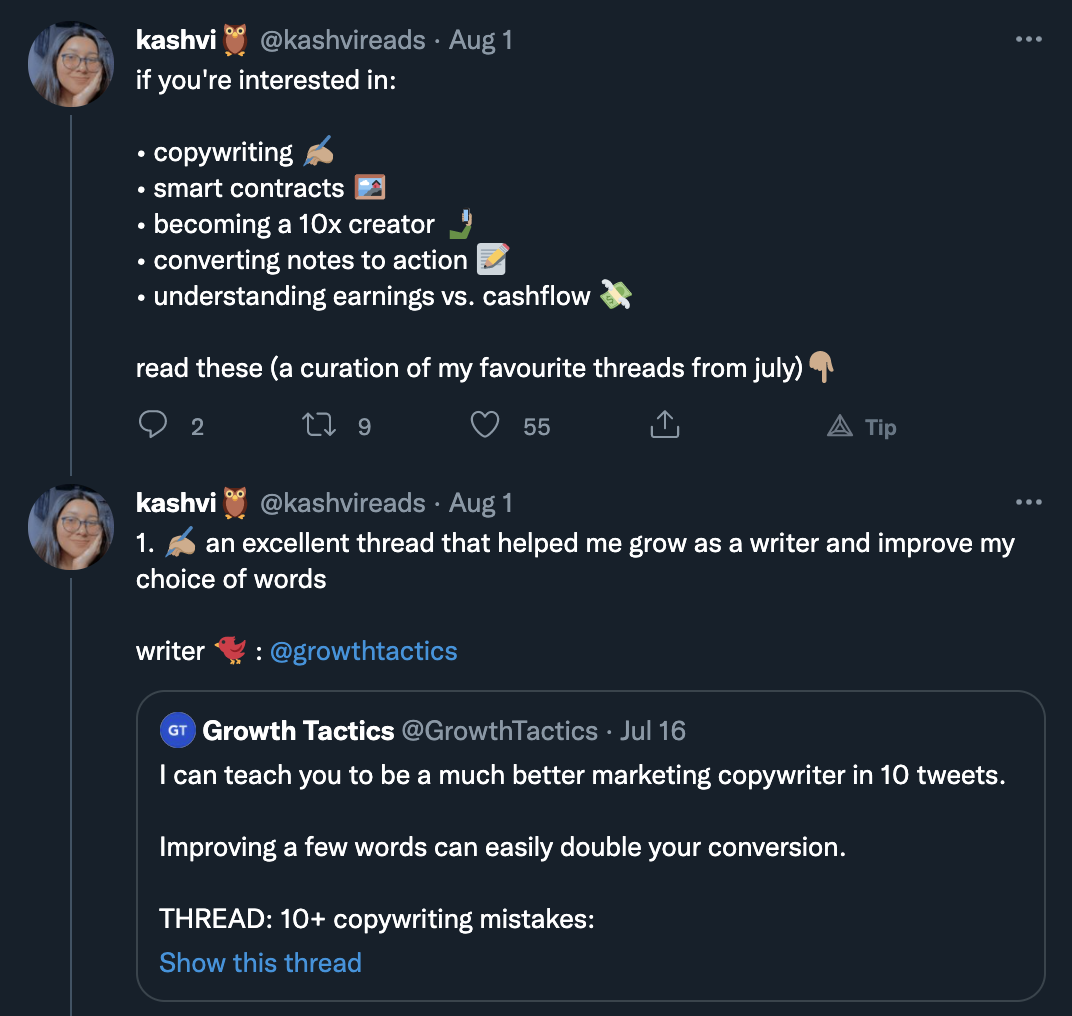The image size is (1072, 1016).
Task: Click the reply icon on first tweet
Action: (153, 426)
